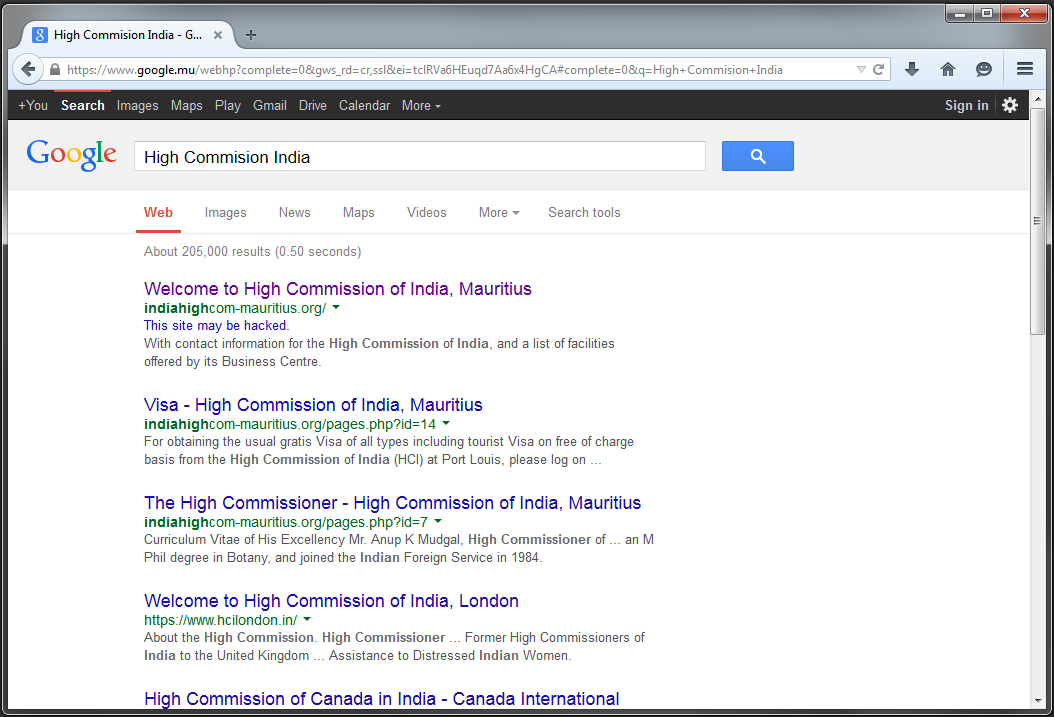
Task: Expand the More menu in black bar
Action: click(421, 106)
